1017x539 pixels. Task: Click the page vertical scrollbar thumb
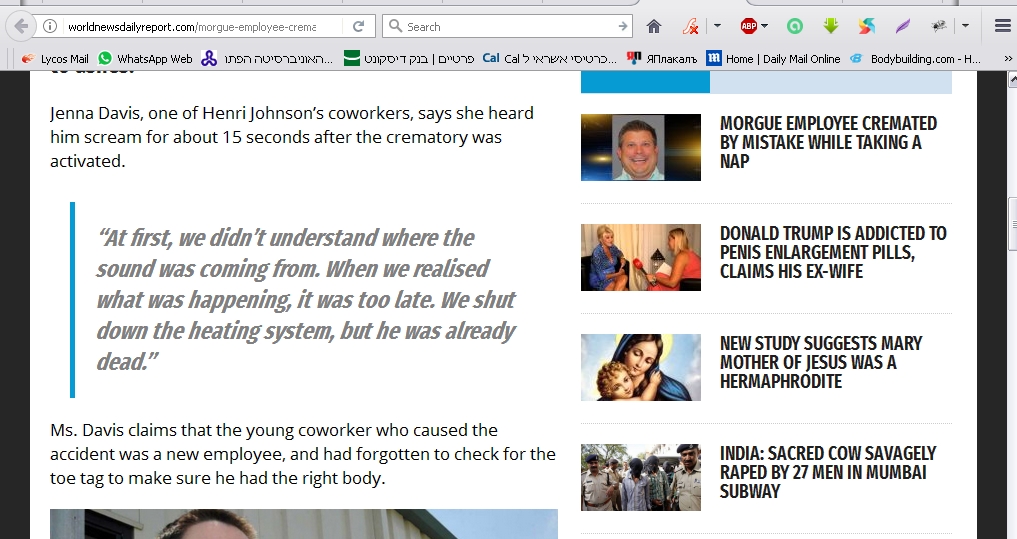(1012, 224)
